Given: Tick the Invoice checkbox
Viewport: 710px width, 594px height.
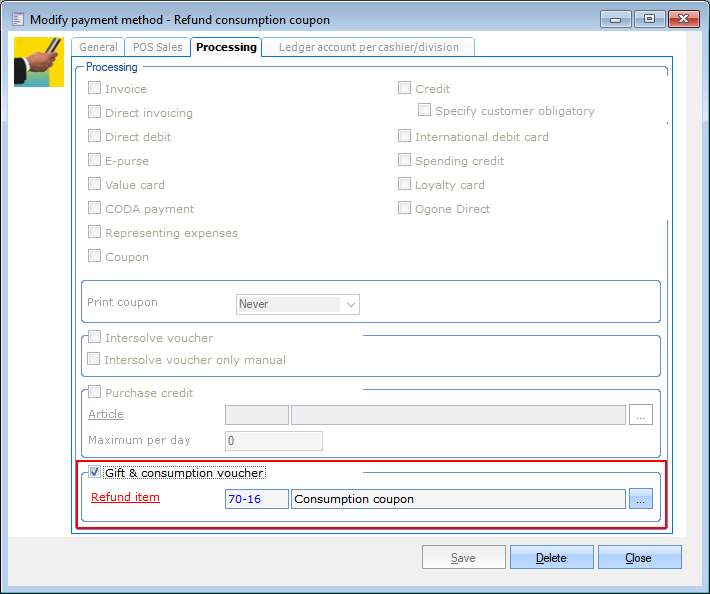Looking at the screenshot, I should [x=95, y=89].
